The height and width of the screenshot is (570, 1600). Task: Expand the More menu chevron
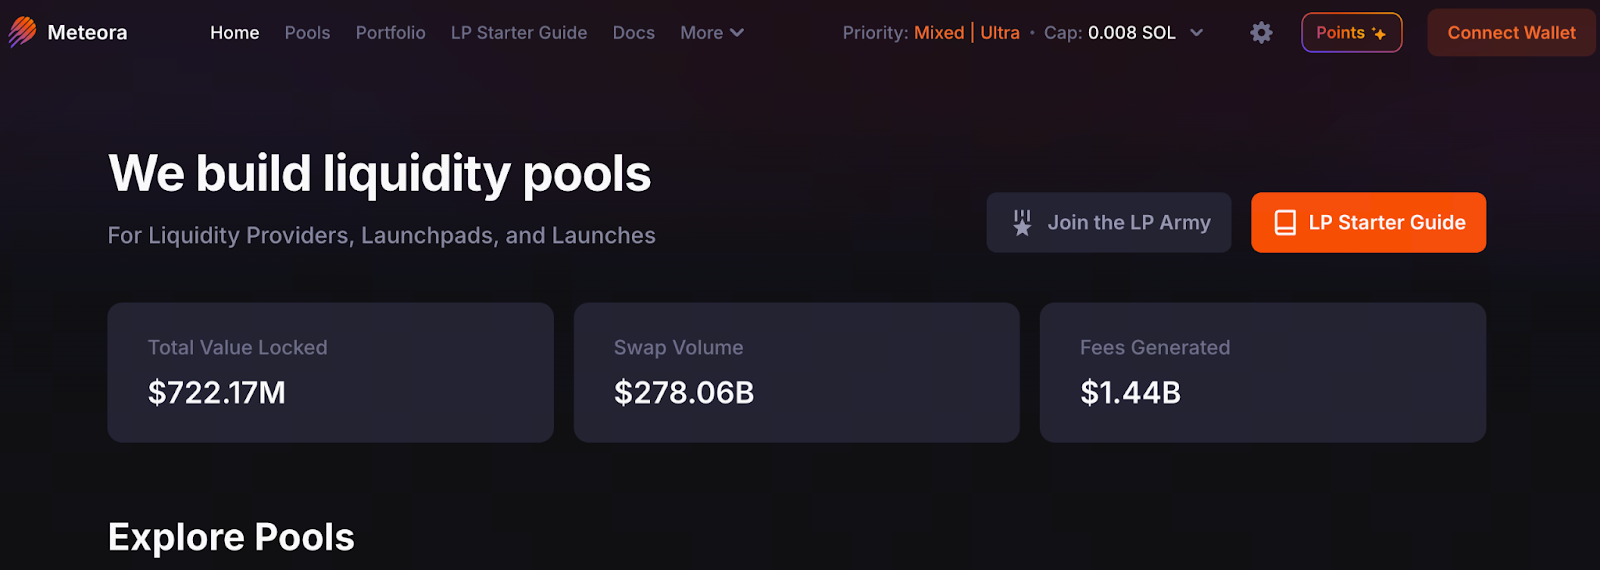click(737, 33)
